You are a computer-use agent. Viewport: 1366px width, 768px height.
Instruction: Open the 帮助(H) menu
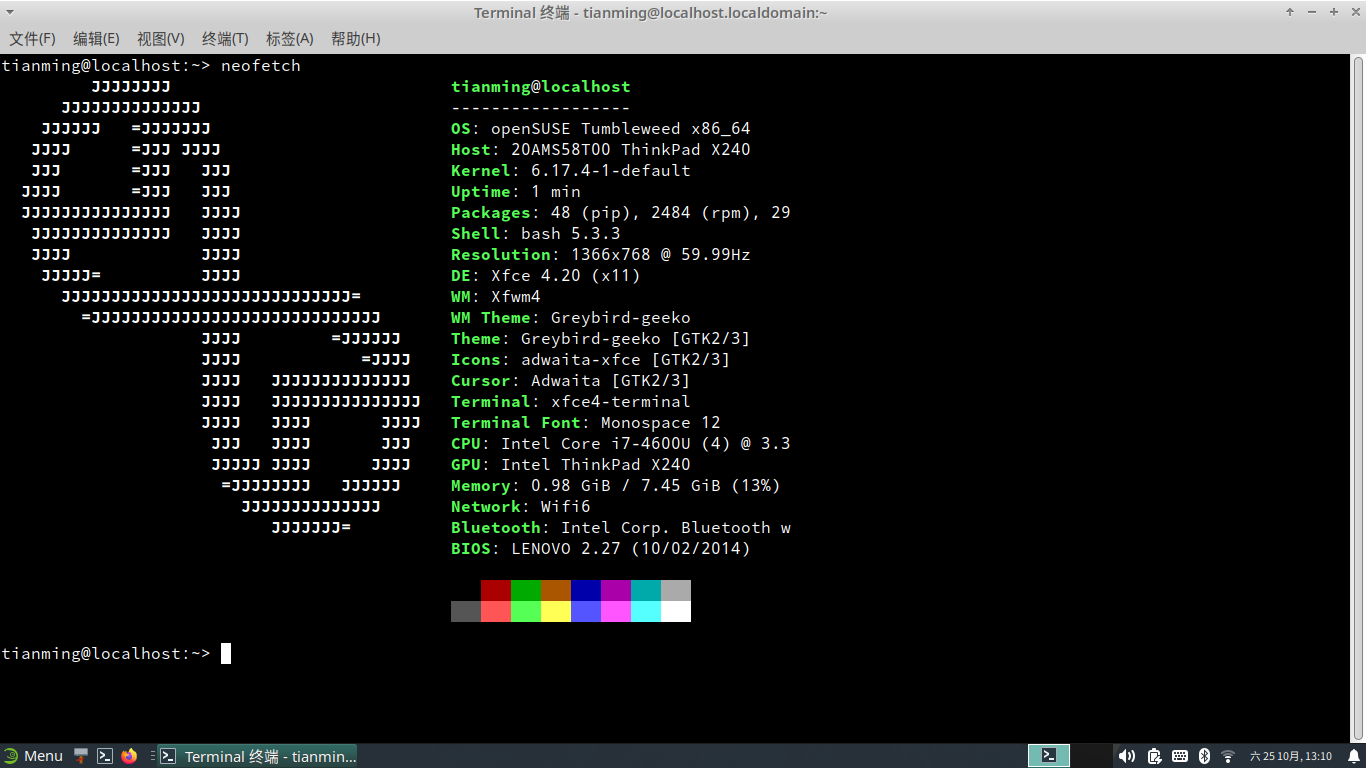coord(355,38)
